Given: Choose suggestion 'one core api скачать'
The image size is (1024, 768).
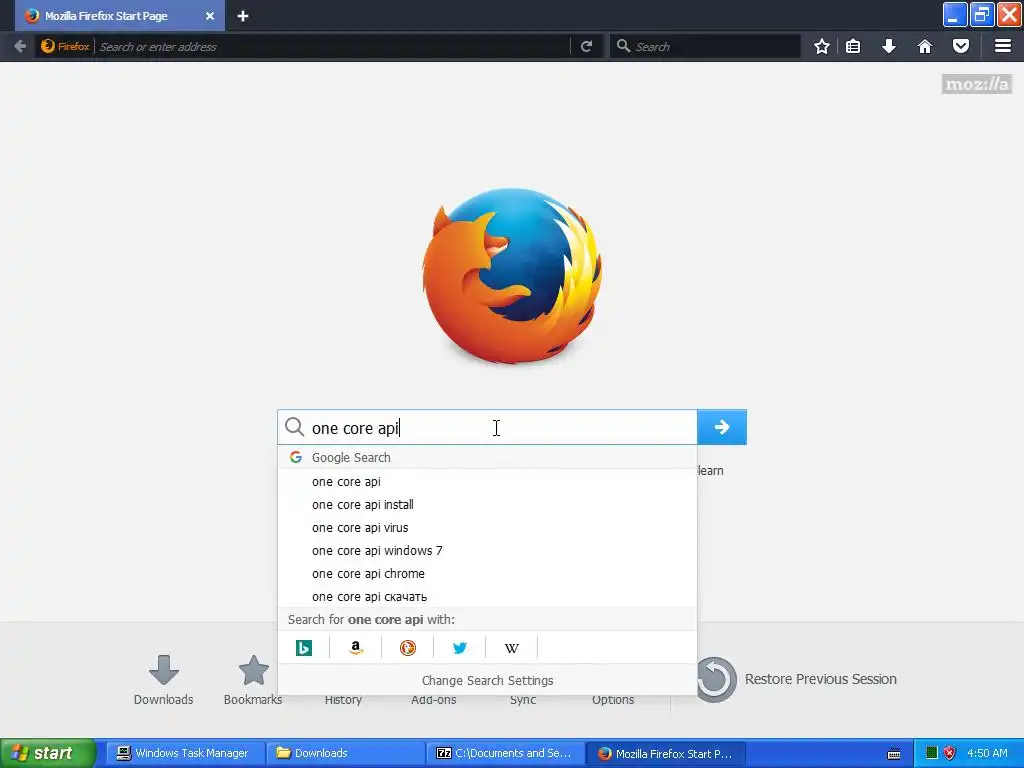Looking at the screenshot, I should [487, 596].
